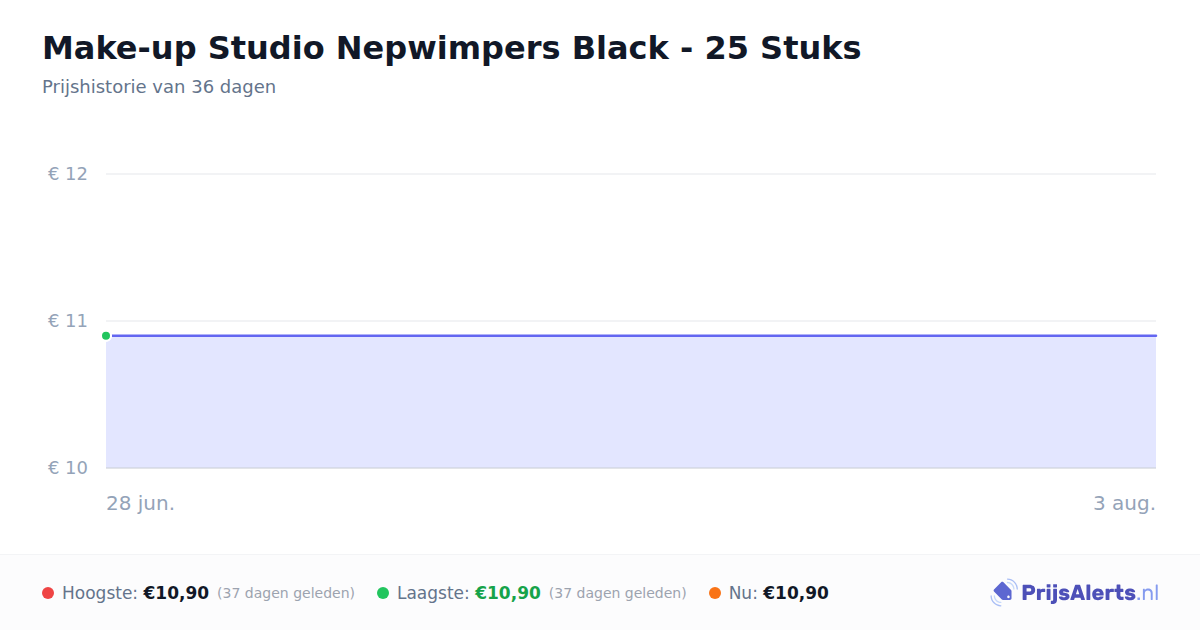Click the blue price line in chart
The height and width of the screenshot is (630, 1200).
tap(631, 336)
